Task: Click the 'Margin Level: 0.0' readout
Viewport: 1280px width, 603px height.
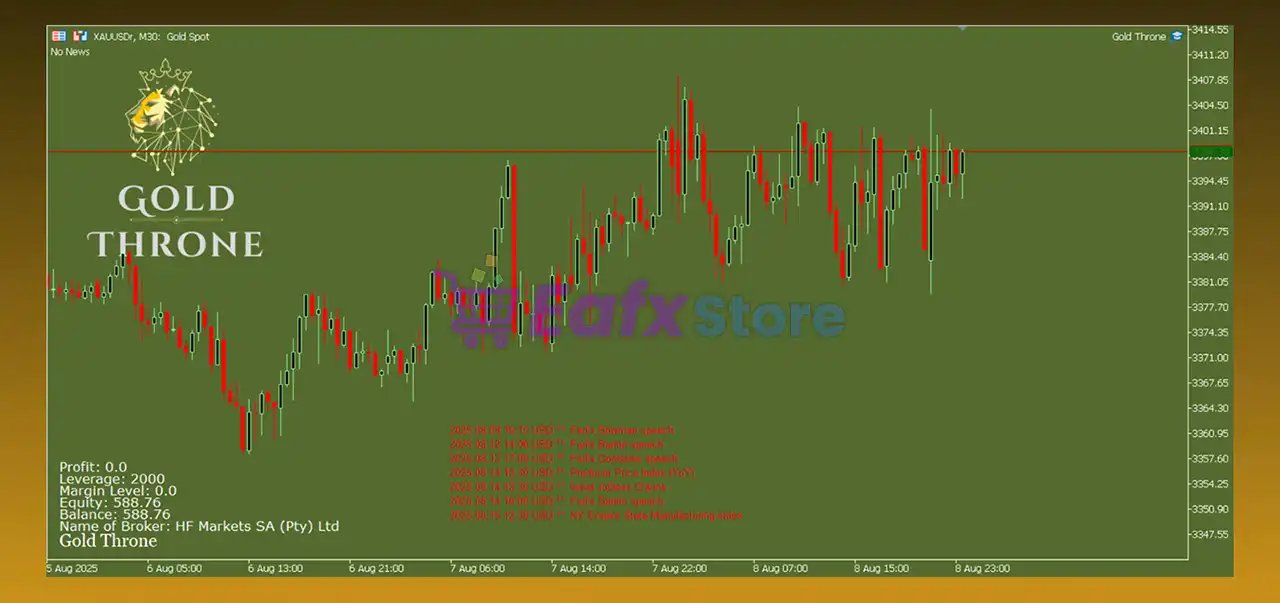Action: (118, 491)
